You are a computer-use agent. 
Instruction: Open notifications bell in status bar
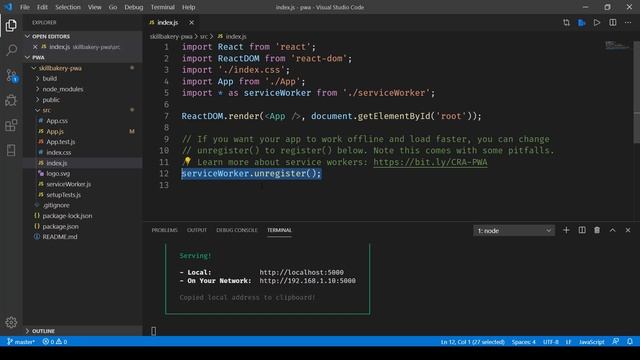tap(630, 341)
